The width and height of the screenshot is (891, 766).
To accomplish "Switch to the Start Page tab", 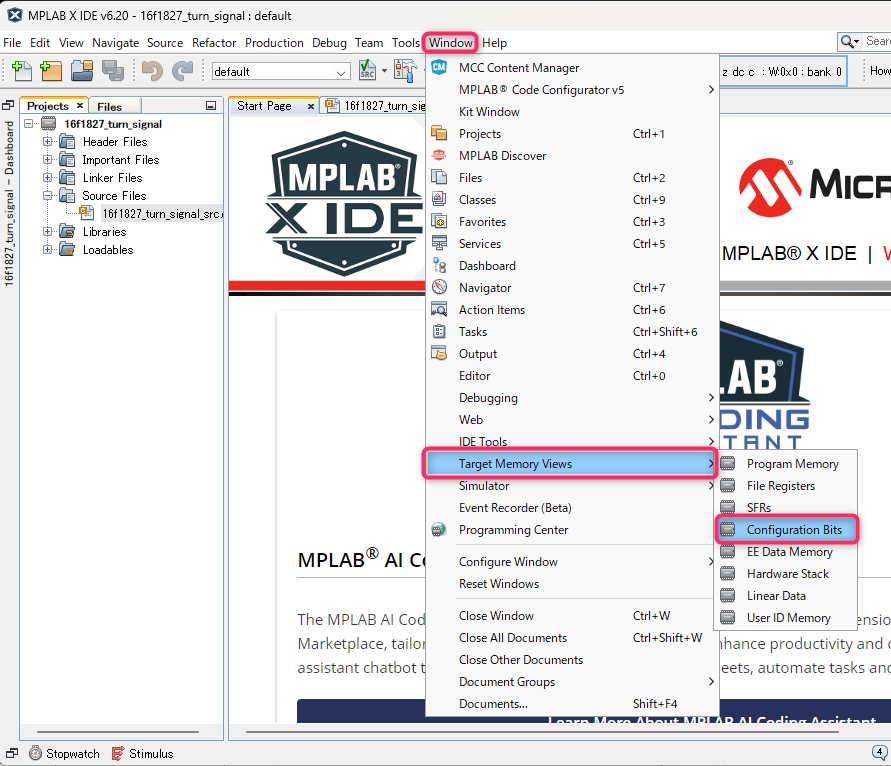I will point(264,106).
